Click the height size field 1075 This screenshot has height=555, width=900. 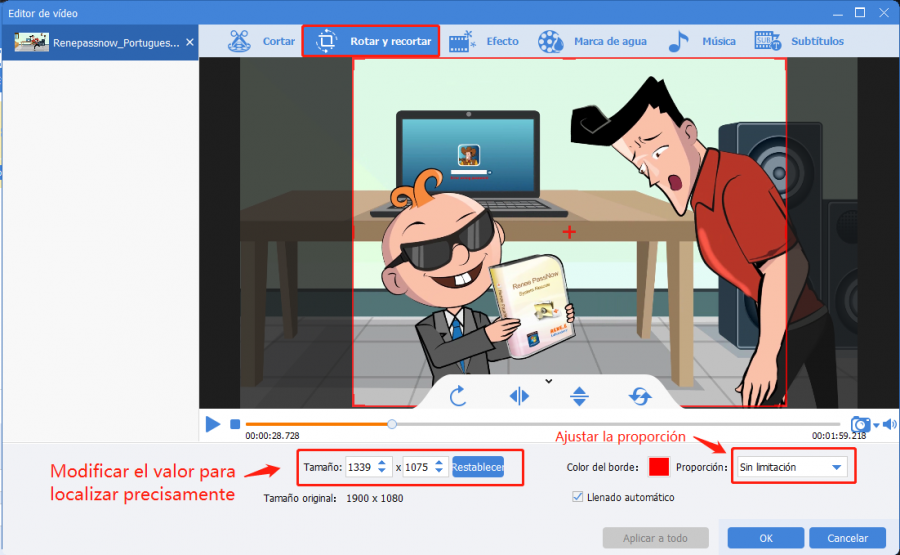pyautogui.click(x=417, y=467)
